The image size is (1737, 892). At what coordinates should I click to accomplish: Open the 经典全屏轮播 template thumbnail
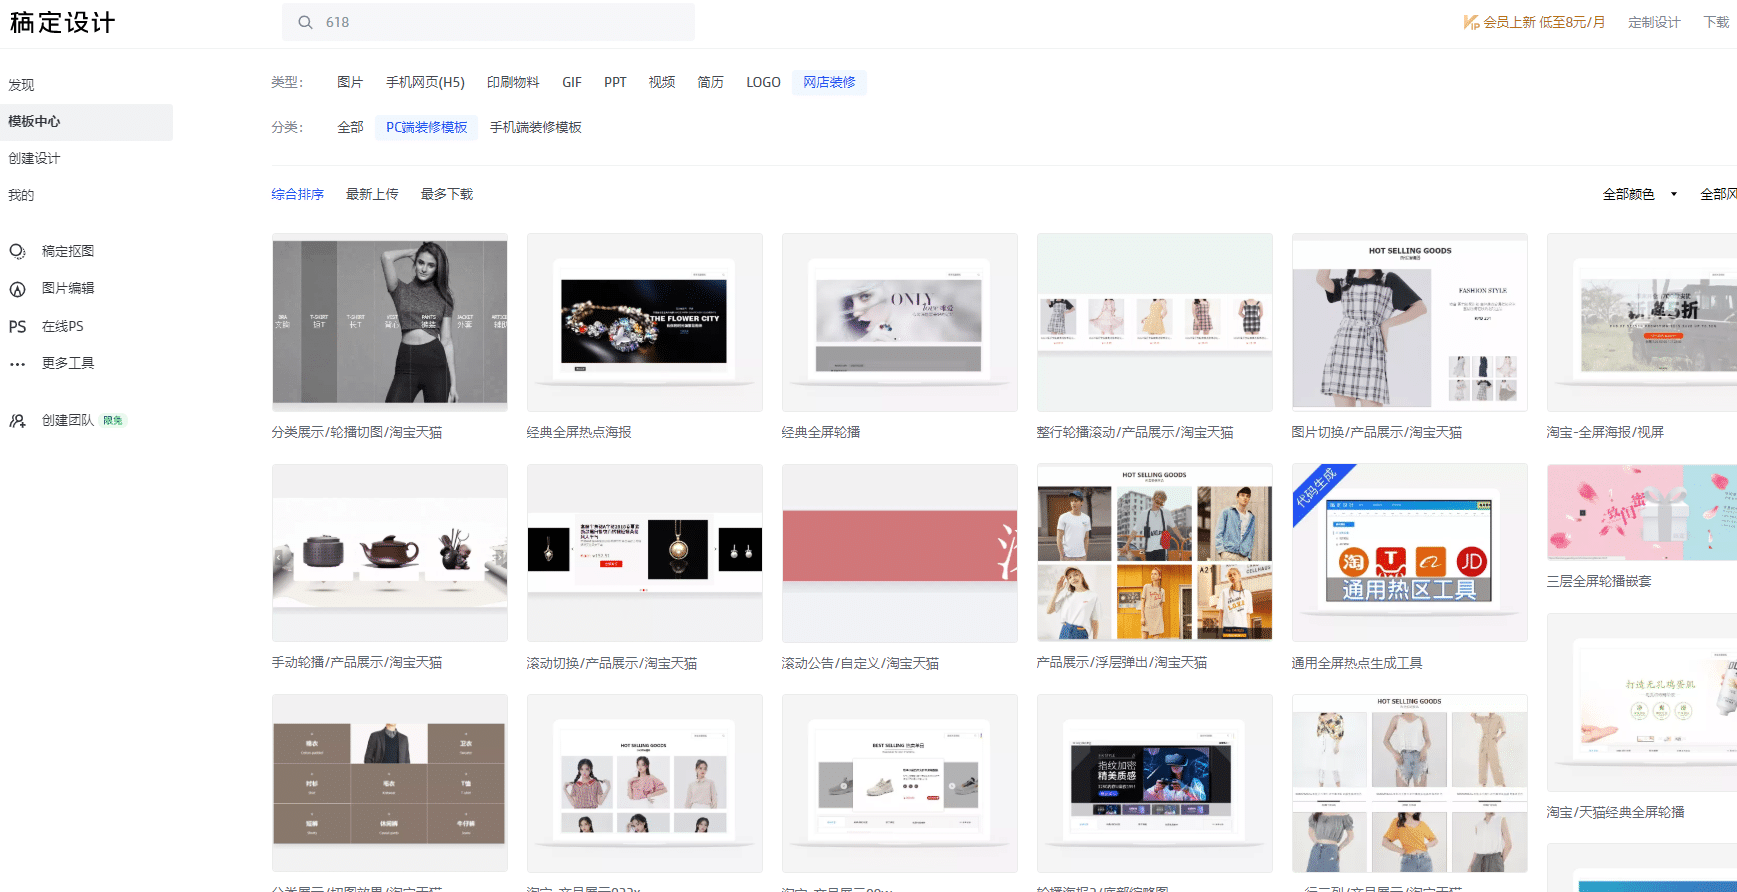click(900, 322)
